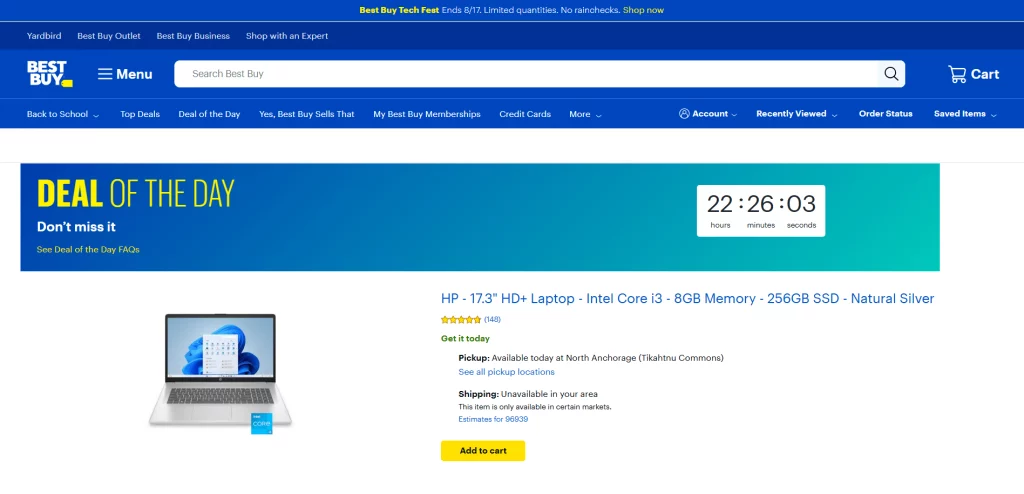Go to Credit Cards
Screen dimensions: 1024x494
coord(525,114)
